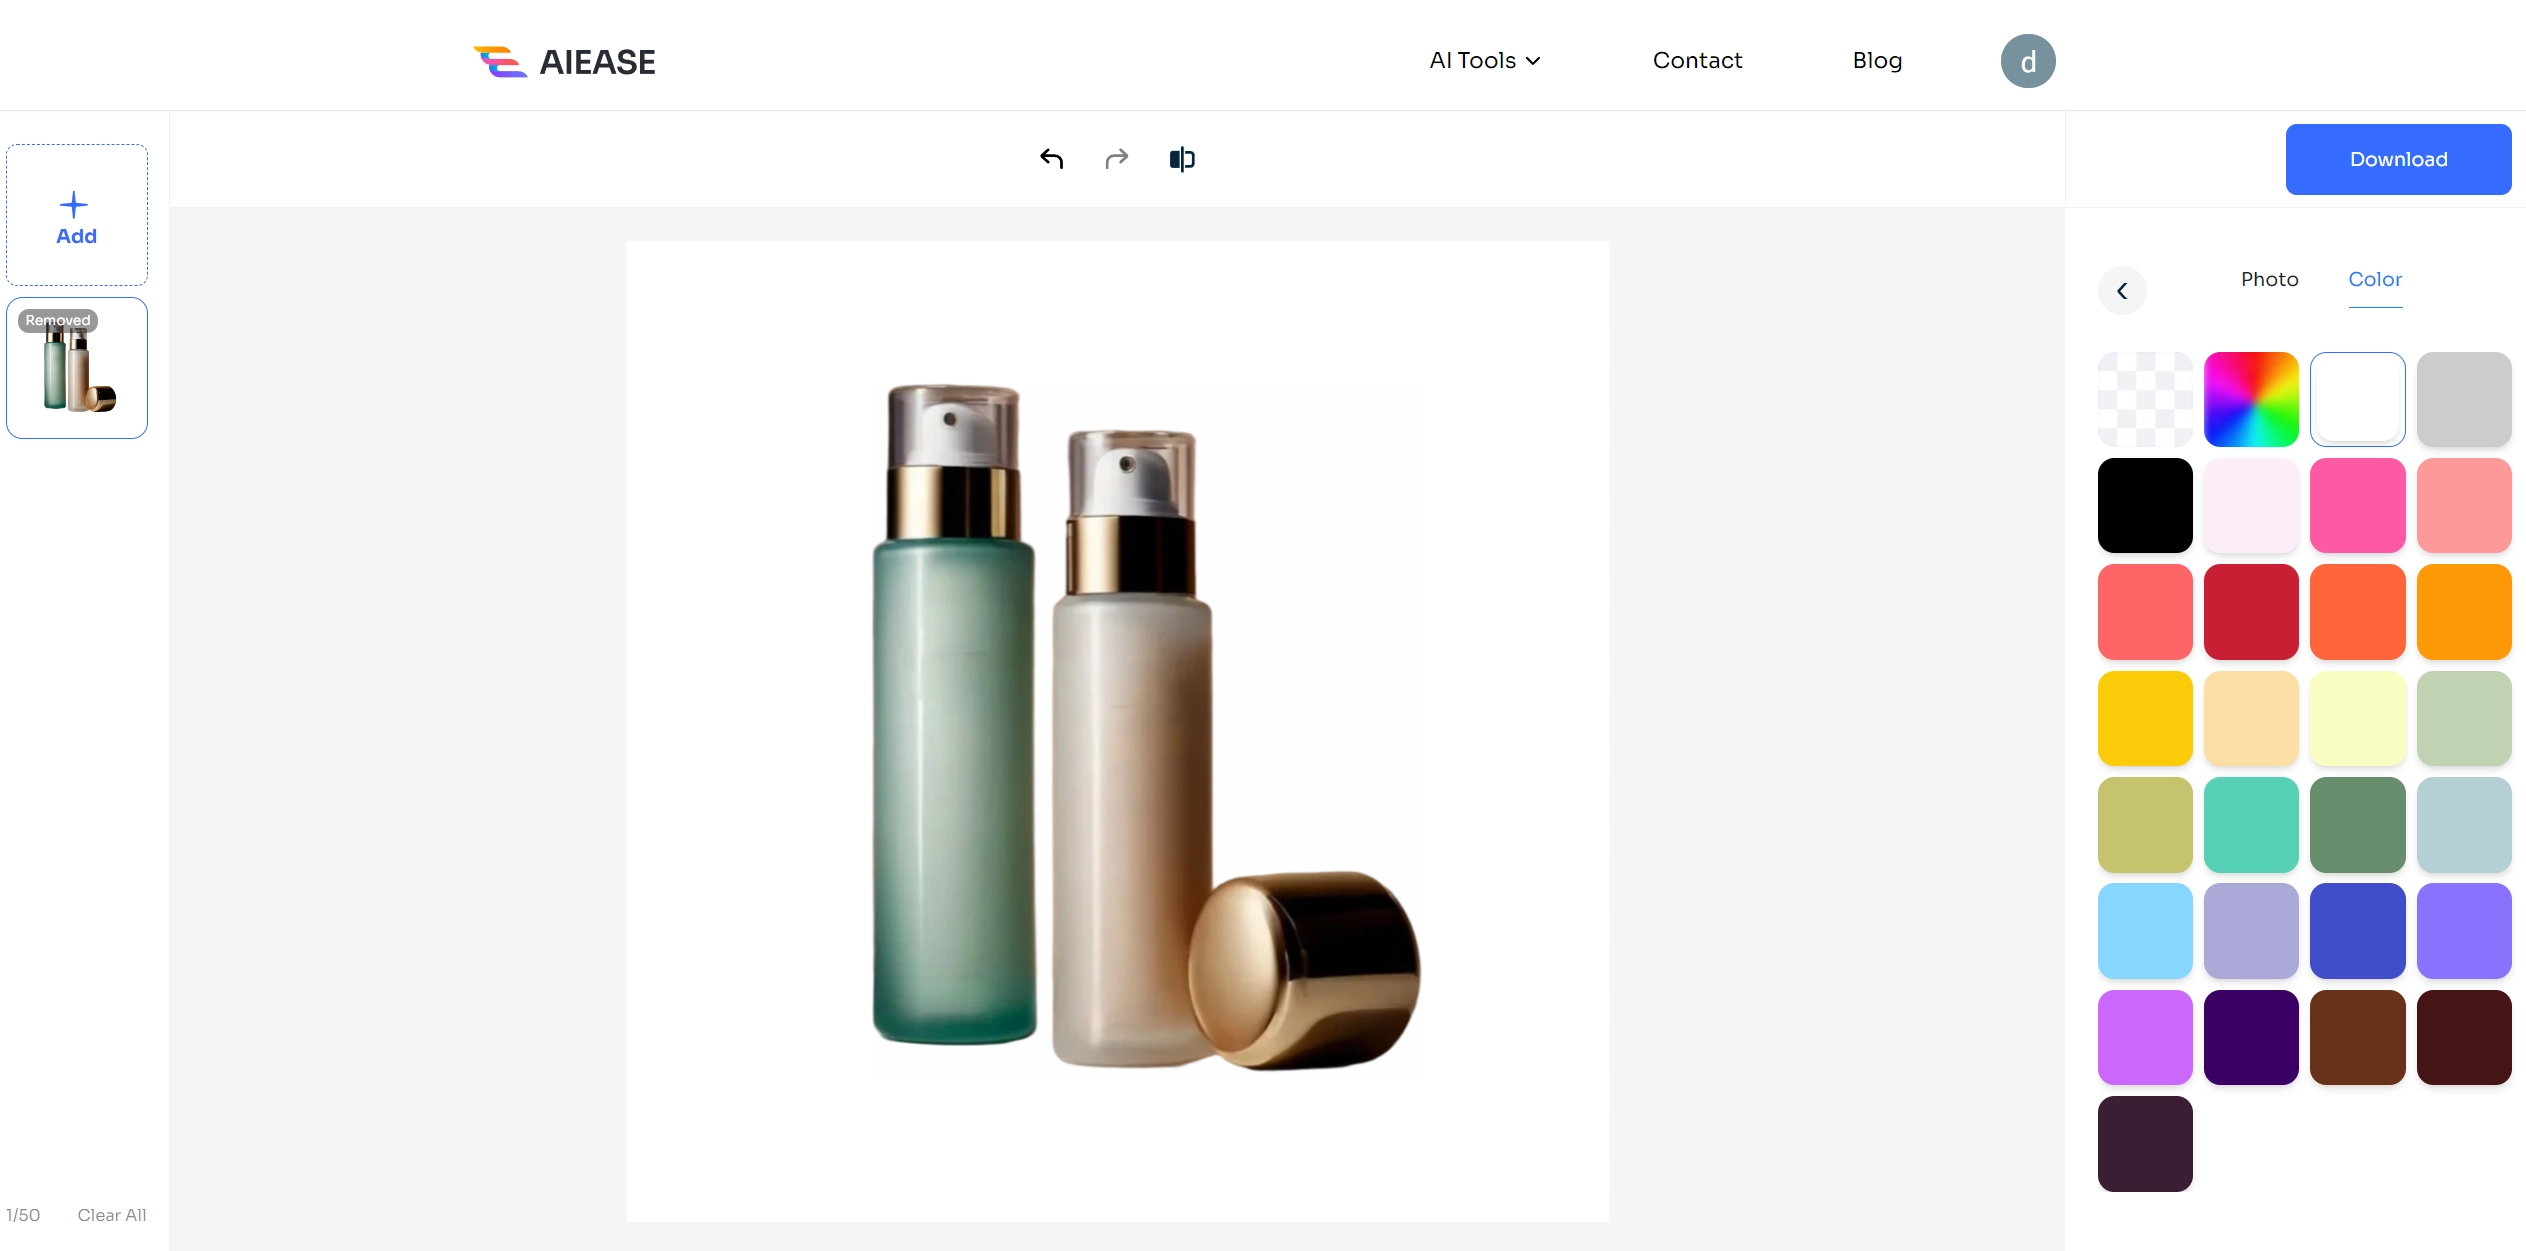Open the Contact page
This screenshot has height=1251, width=2526.
pyautogui.click(x=1697, y=61)
